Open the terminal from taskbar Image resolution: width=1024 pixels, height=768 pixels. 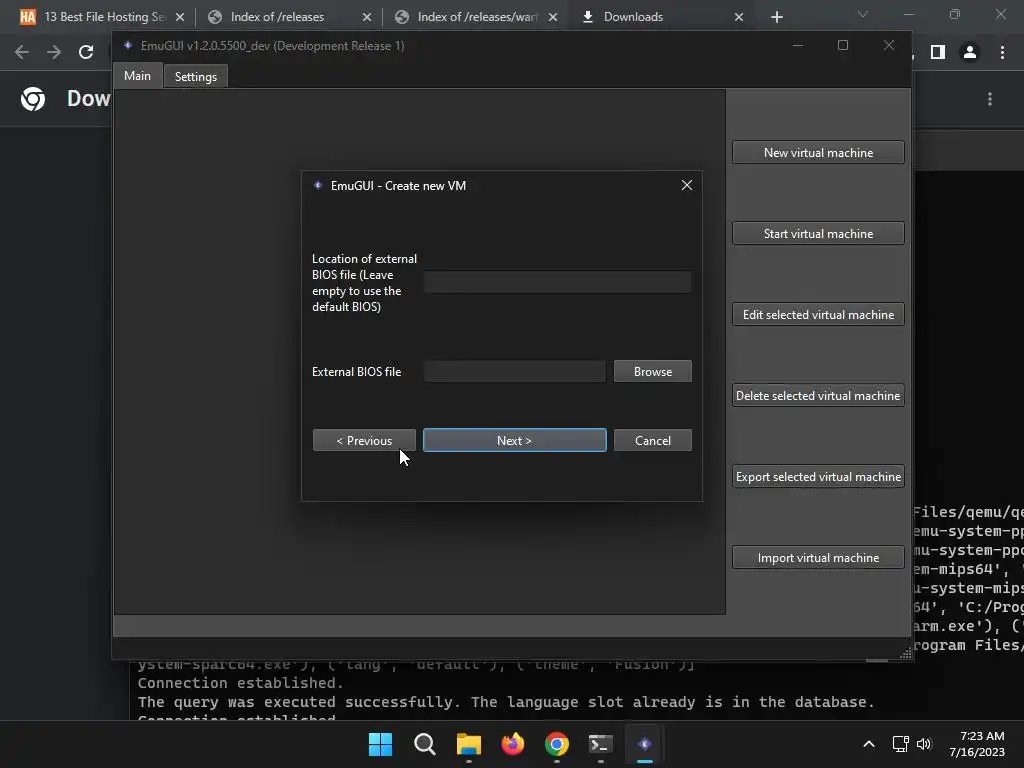point(601,744)
